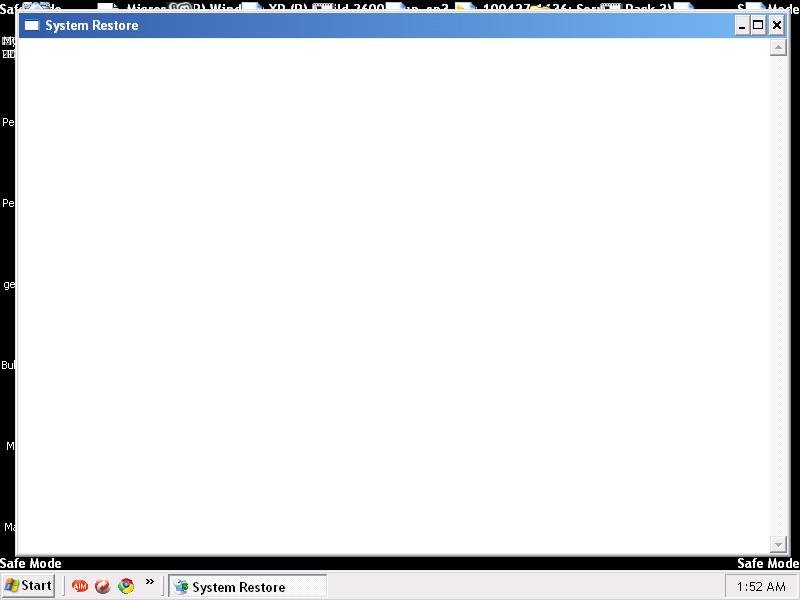The image size is (800, 600).
Task: Open Google Chrome from Quick Launch
Action: click(x=126, y=586)
